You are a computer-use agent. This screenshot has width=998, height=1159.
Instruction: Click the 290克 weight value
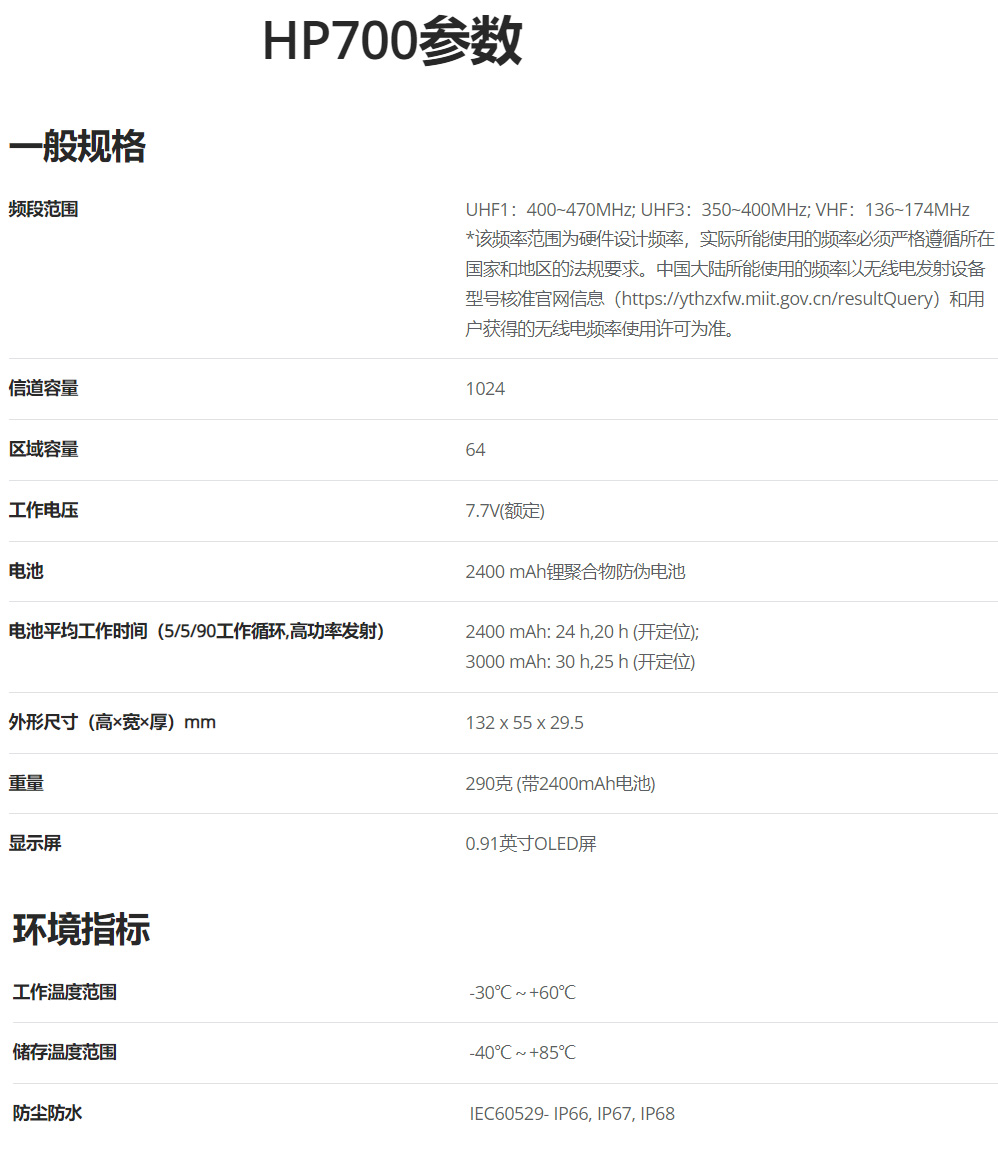point(560,784)
